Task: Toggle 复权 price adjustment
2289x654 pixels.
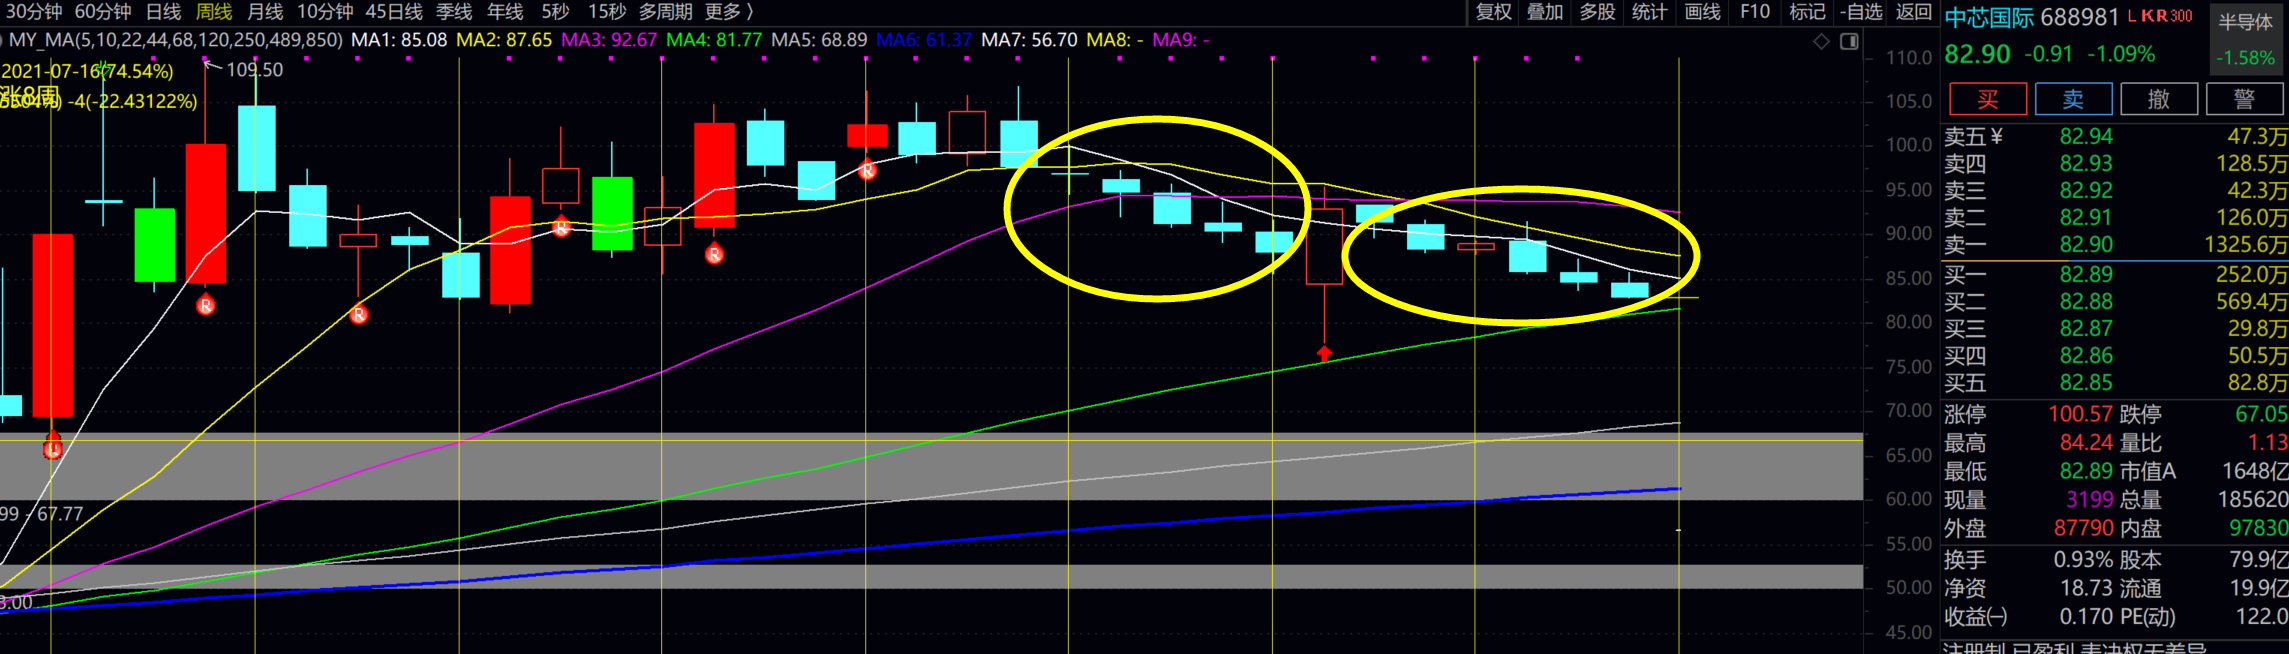Action: pyautogui.click(x=1494, y=12)
